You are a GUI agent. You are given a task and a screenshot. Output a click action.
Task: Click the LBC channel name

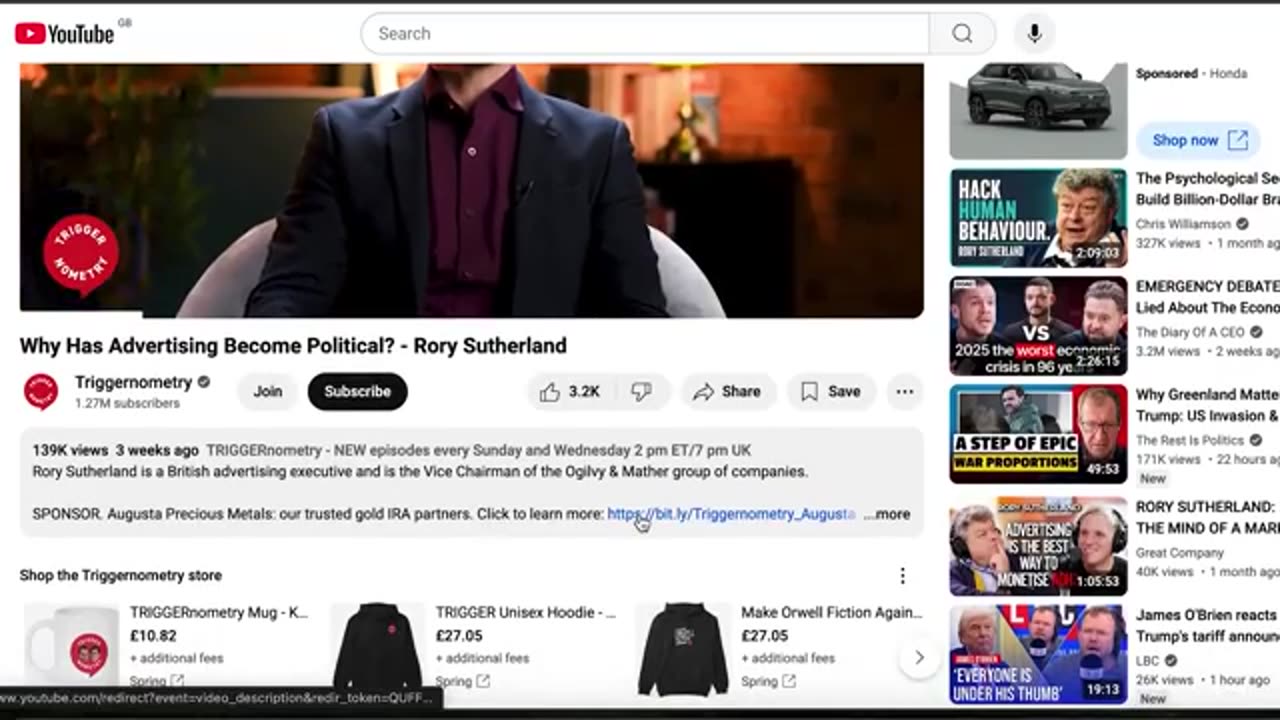1149,660
